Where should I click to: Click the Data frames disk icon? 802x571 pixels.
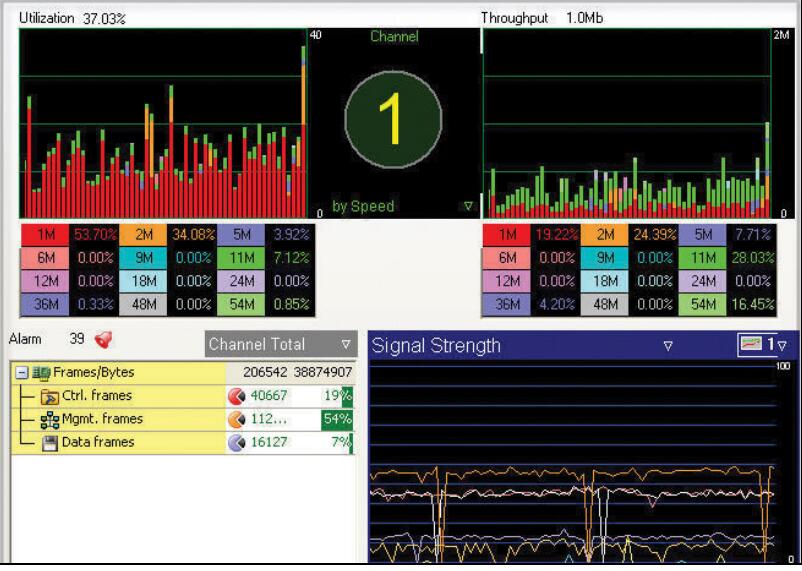coord(50,443)
